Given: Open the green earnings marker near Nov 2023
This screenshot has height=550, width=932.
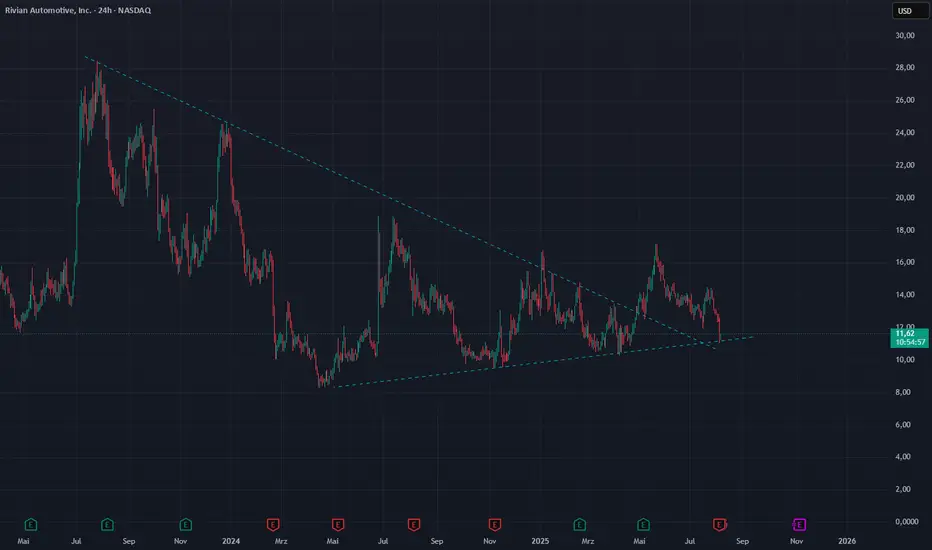Looking at the screenshot, I should [185, 524].
